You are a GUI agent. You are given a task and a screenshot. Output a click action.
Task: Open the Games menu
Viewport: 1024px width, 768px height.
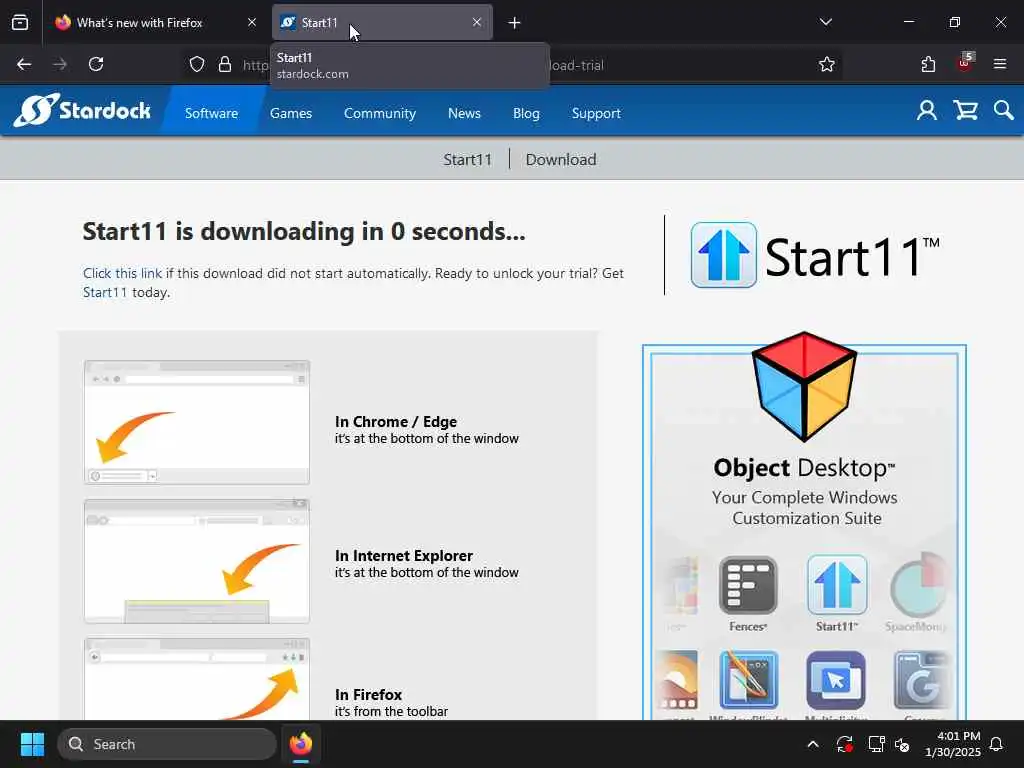[x=291, y=113]
